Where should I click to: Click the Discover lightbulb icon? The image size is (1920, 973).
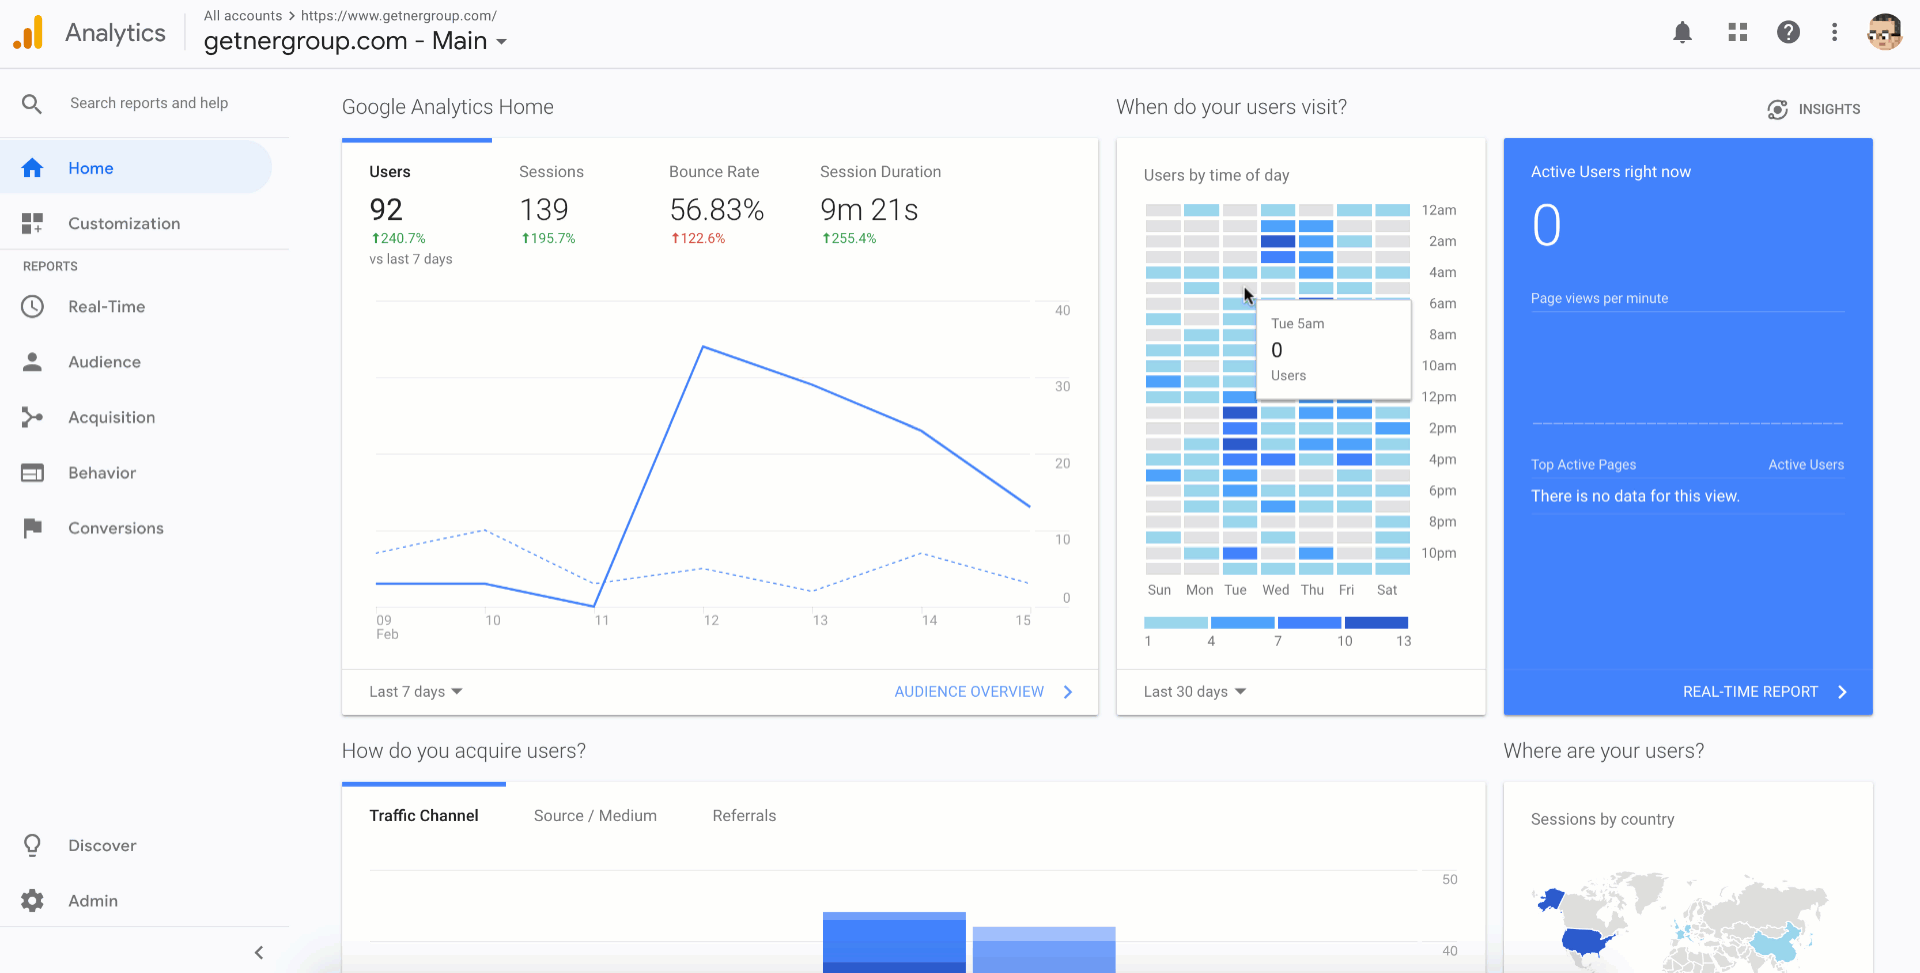[32, 845]
